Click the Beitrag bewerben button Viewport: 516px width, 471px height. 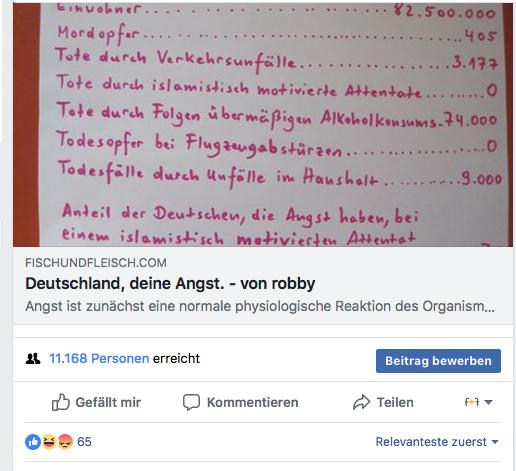coord(438,361)
